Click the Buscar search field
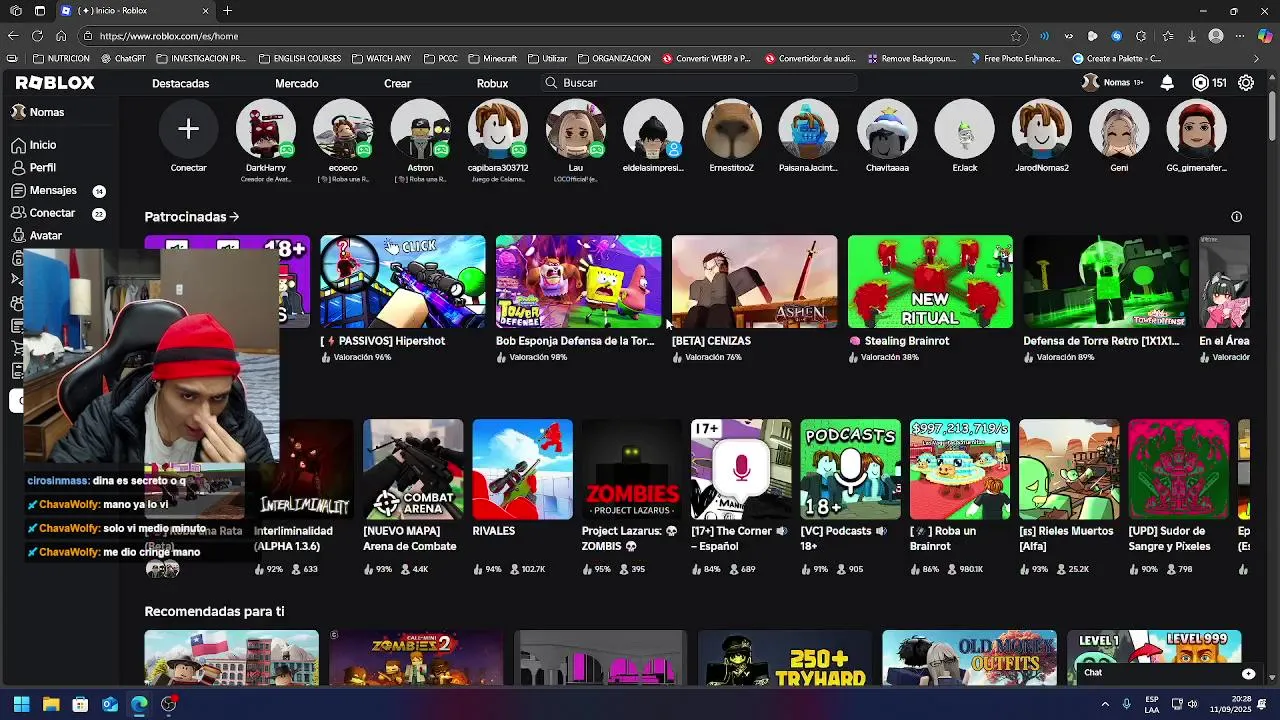 (700, 83)
